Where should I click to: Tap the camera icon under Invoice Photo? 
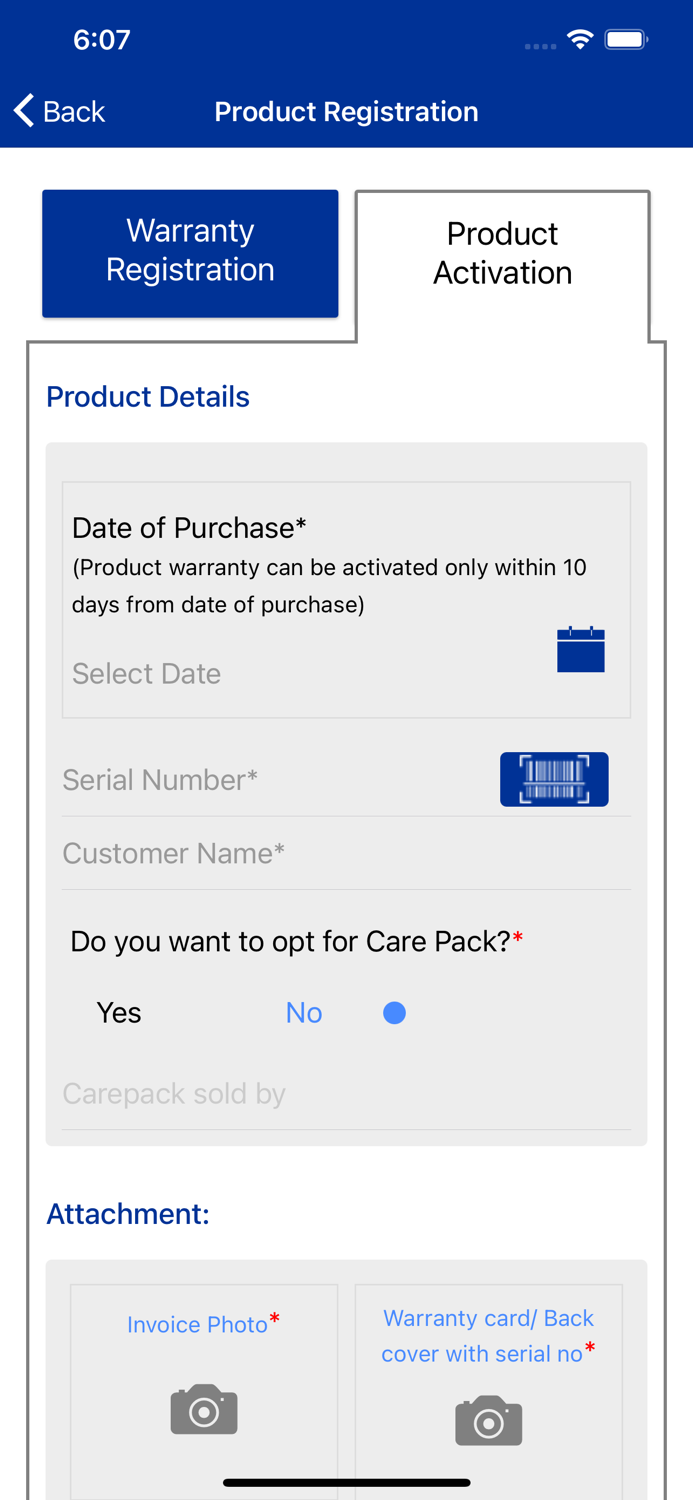[x=203, y=1410]
